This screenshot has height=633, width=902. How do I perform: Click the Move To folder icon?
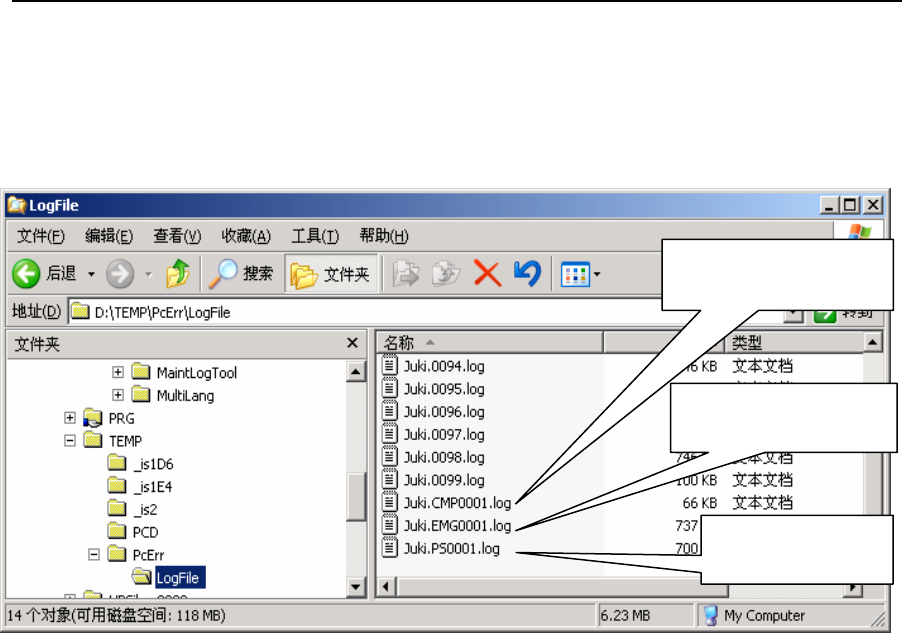pyautogui.click(x=406, y=273)
